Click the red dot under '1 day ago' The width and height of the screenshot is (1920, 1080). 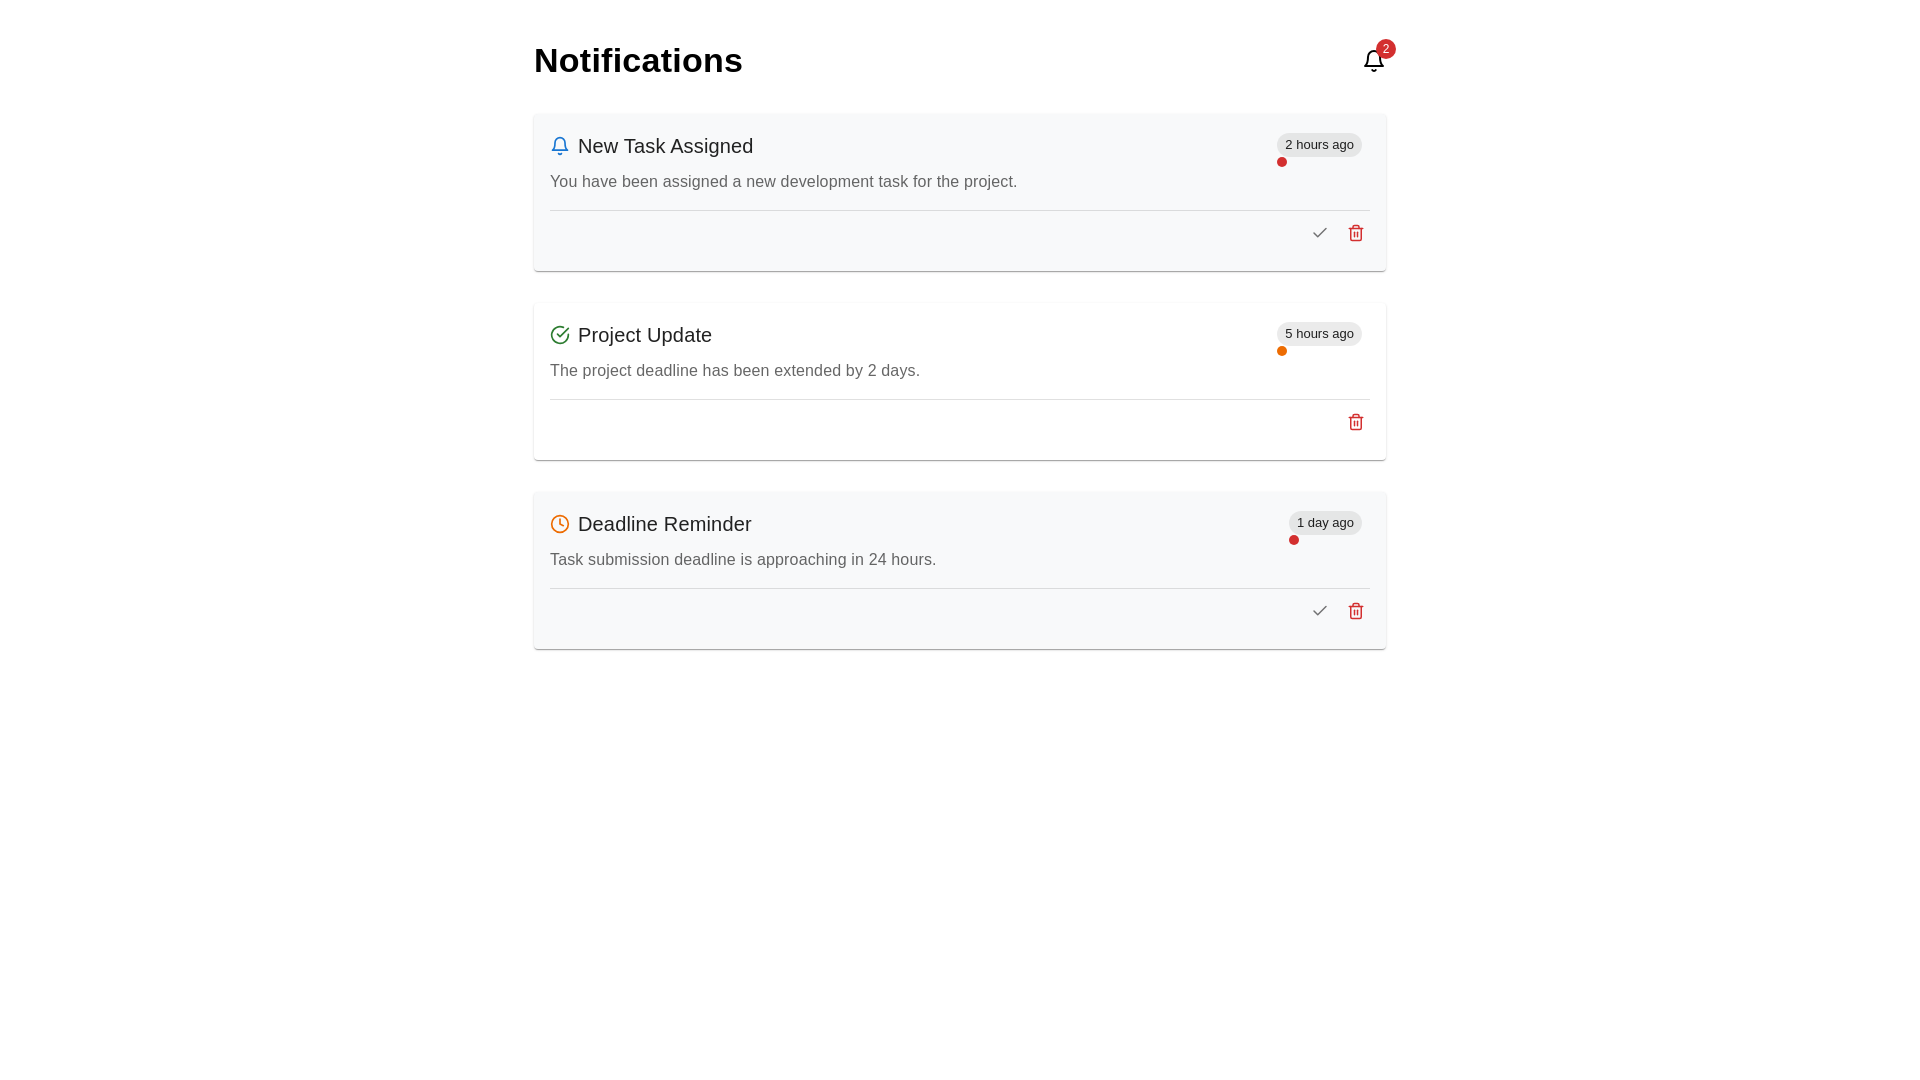1293,540
